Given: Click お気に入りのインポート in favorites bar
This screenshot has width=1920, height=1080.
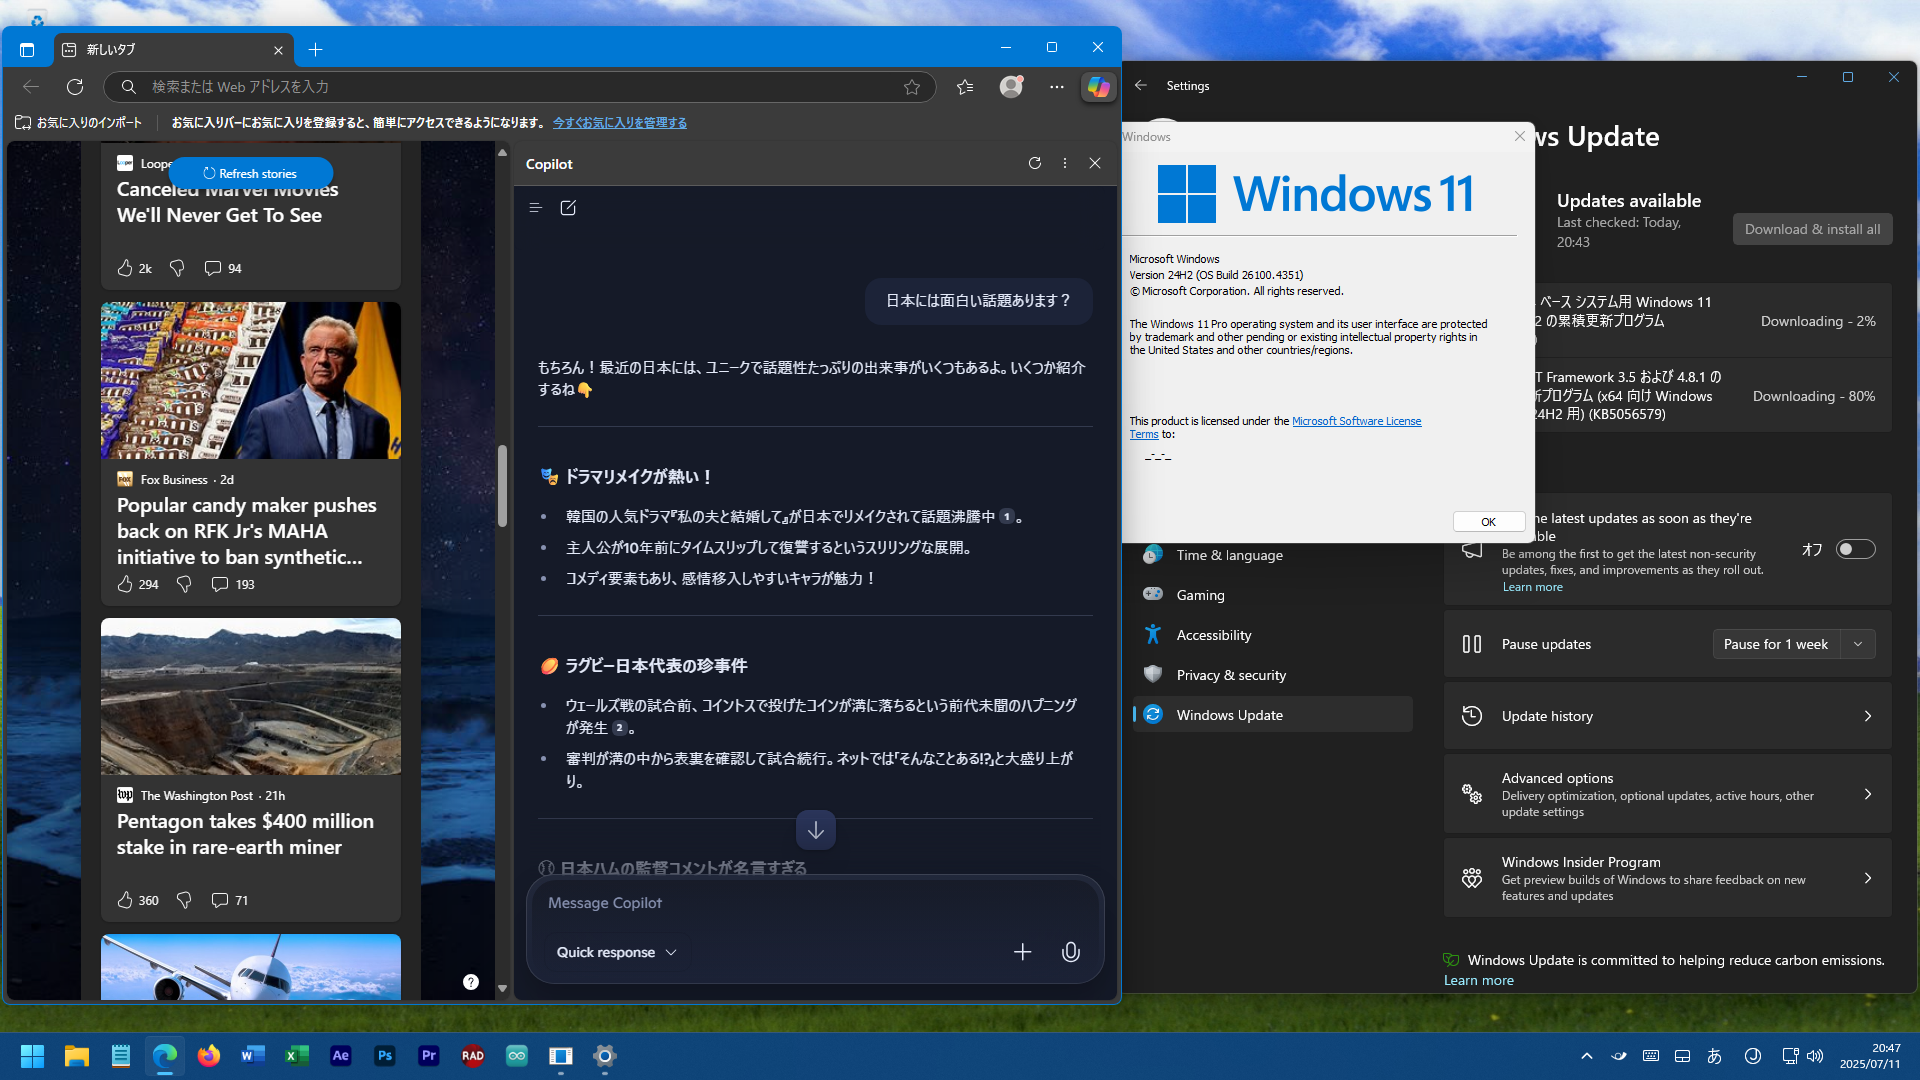Looking at the screenshot, I should (79, 122).
